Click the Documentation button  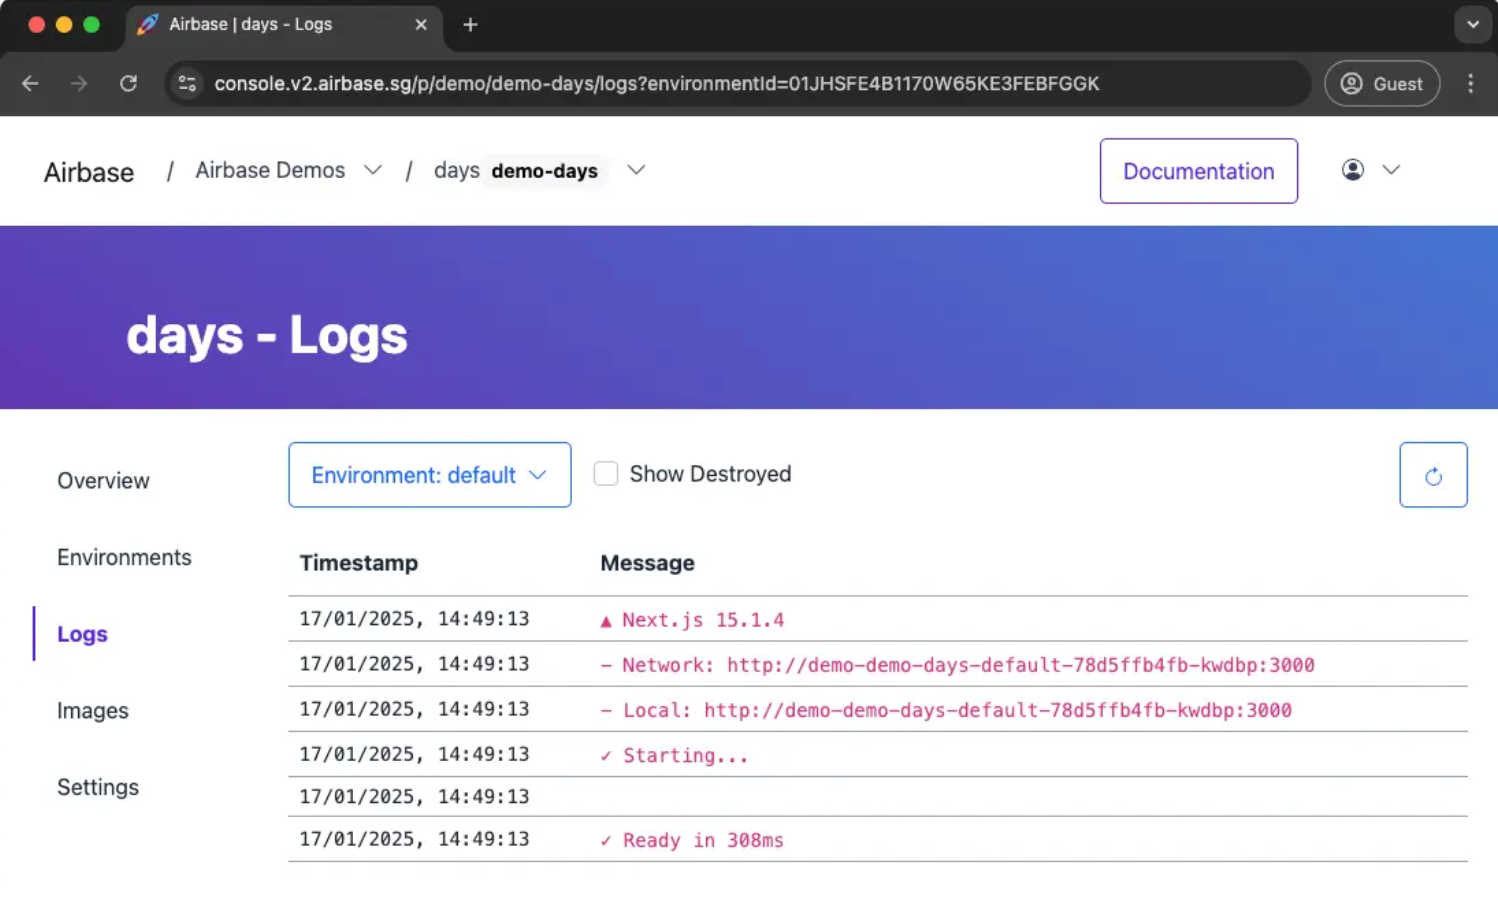coord(1198,171)
